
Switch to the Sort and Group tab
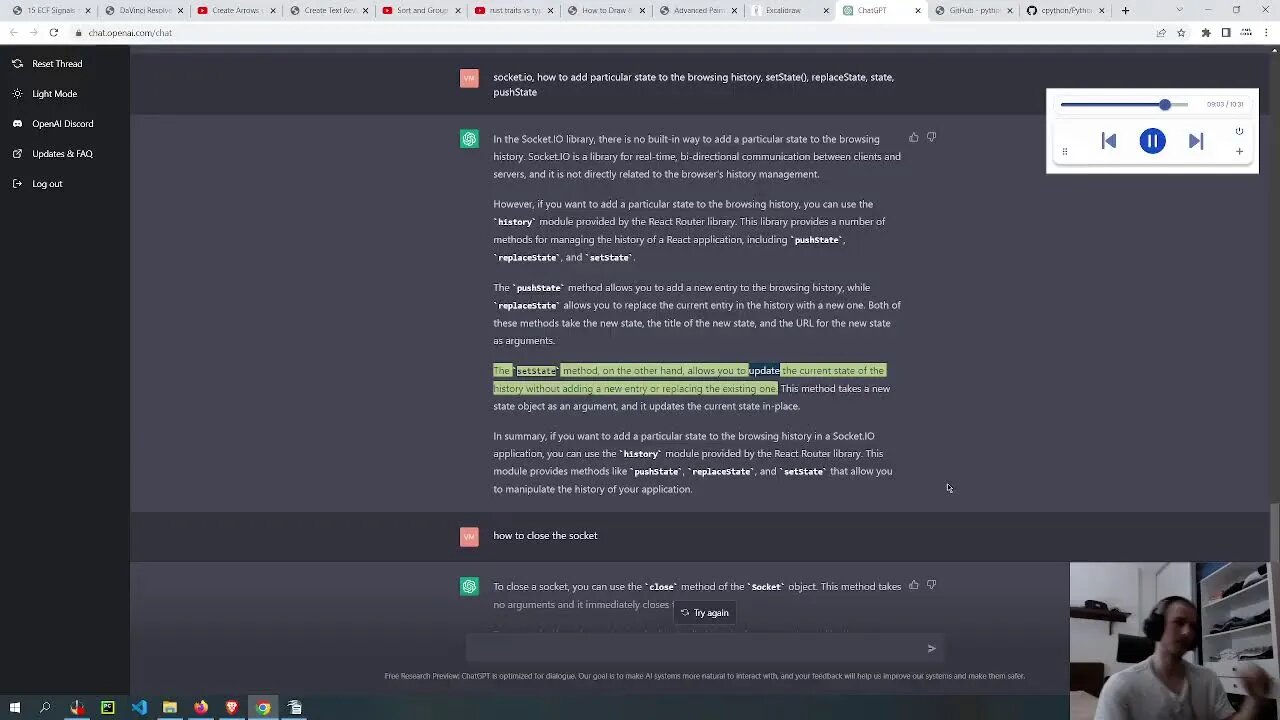(x=420, y=11)
